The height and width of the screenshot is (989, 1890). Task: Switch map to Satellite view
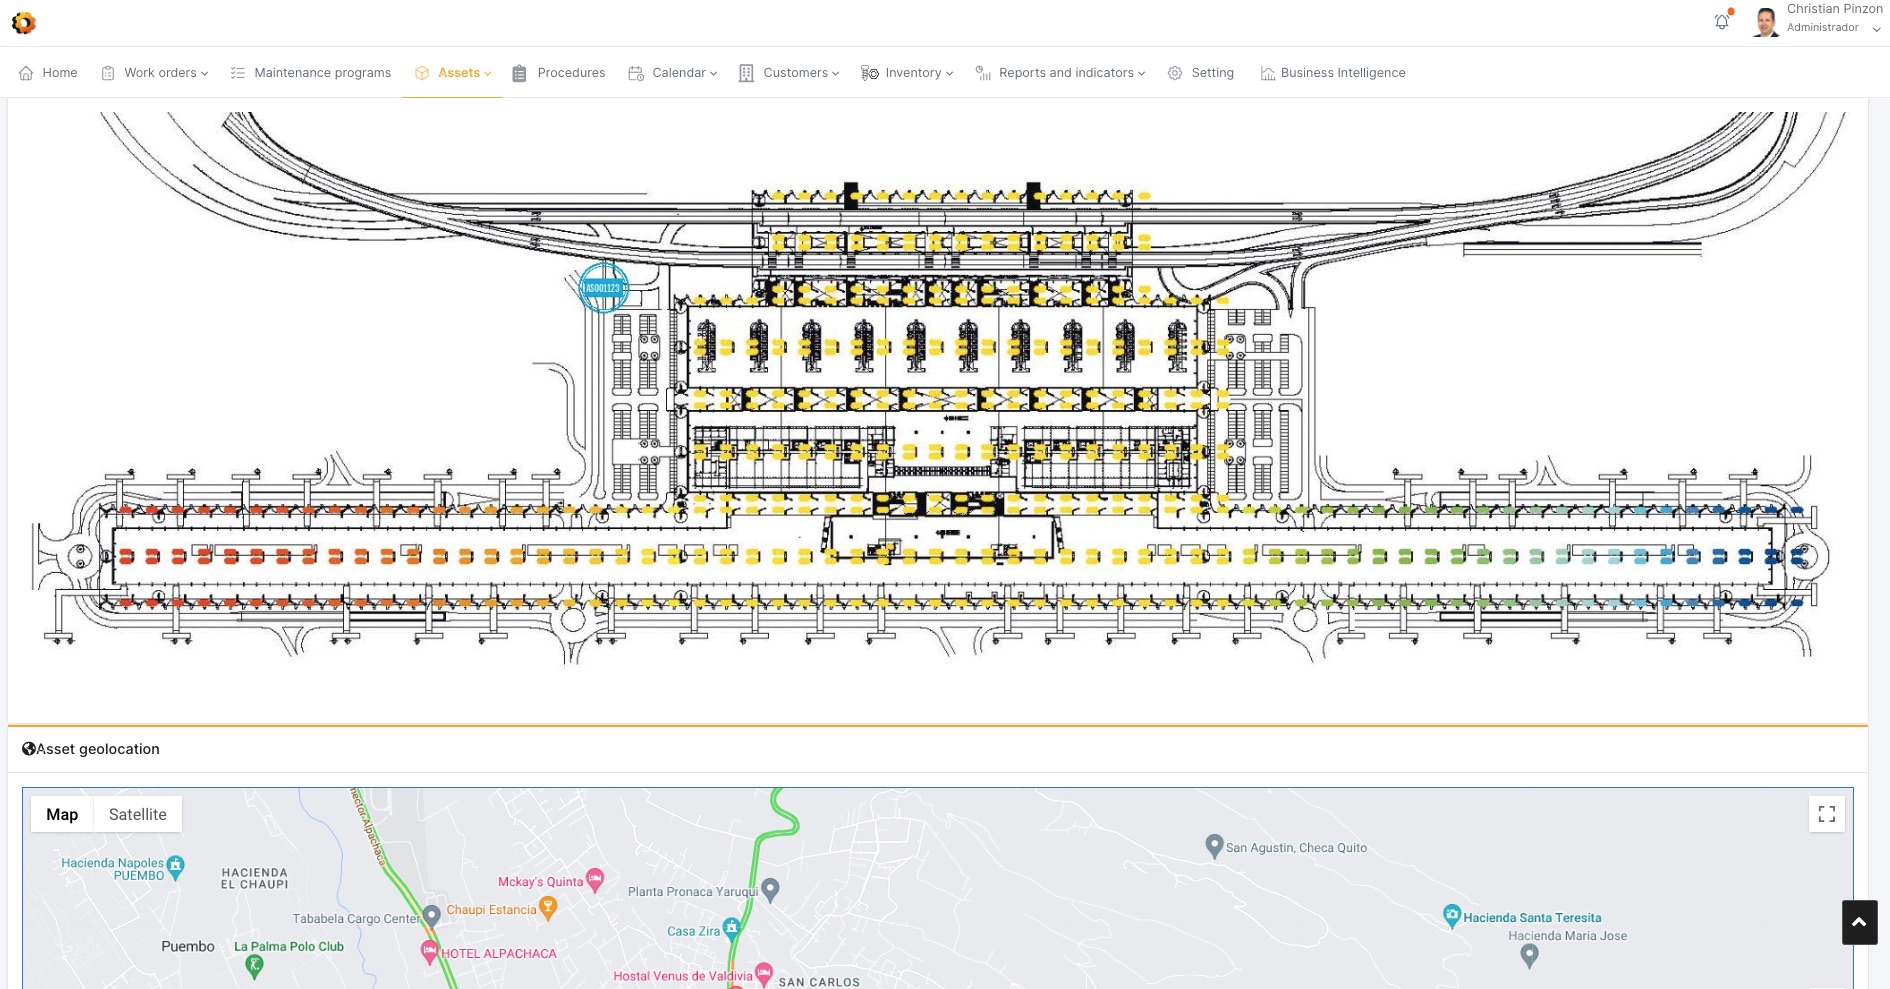pyautogui.click(x=138, y=814)
